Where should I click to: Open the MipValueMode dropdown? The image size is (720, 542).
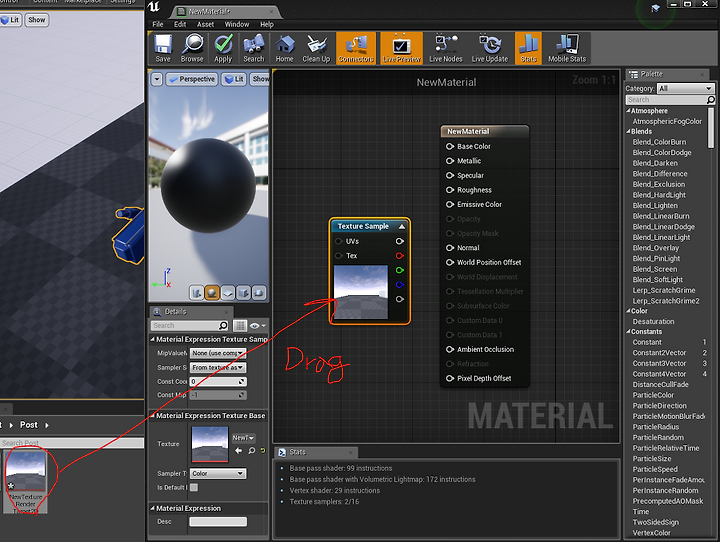click(218, 353)
